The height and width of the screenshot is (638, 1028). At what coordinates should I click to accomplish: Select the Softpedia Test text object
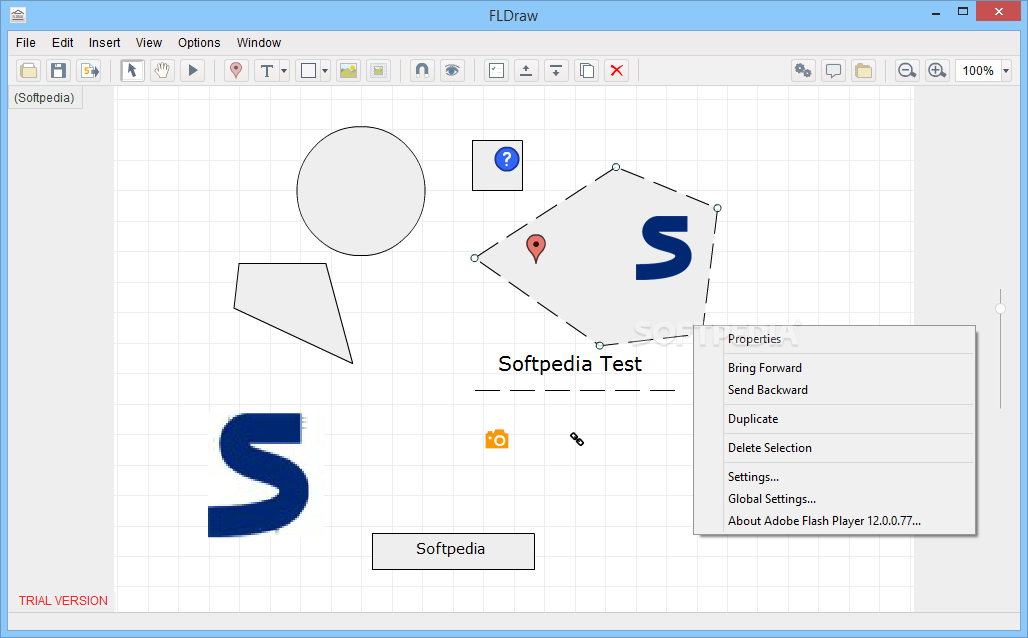(570, 364)
